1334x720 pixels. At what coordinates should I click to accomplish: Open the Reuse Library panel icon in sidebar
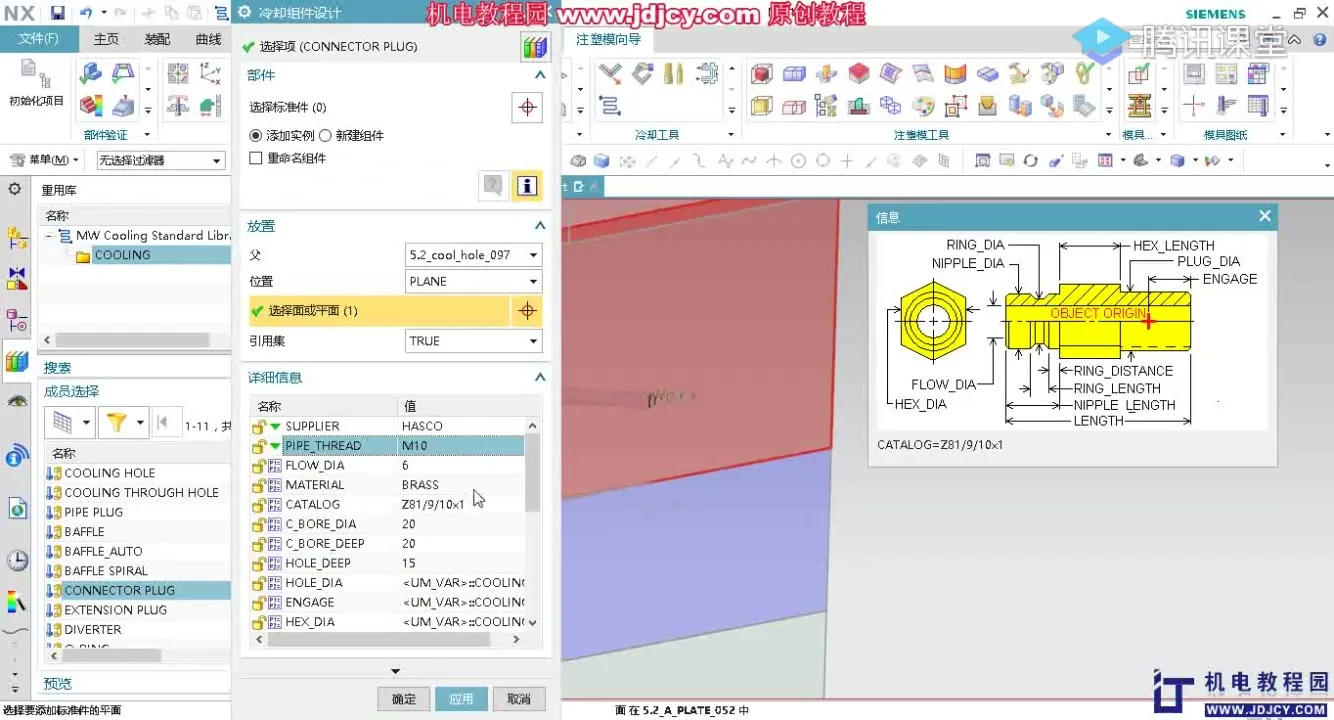(16, 361)
